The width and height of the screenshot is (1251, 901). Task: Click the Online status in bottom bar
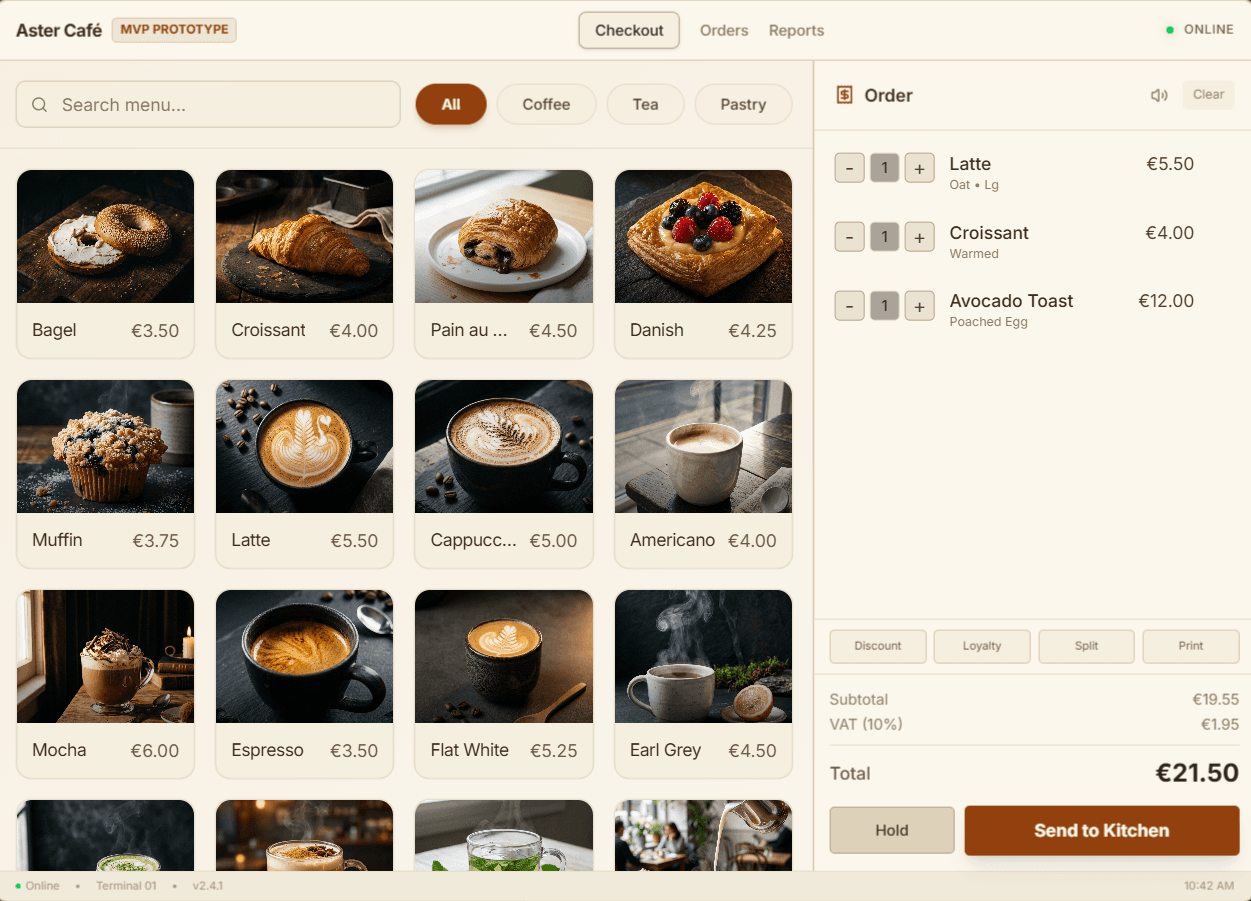[37, 886]
